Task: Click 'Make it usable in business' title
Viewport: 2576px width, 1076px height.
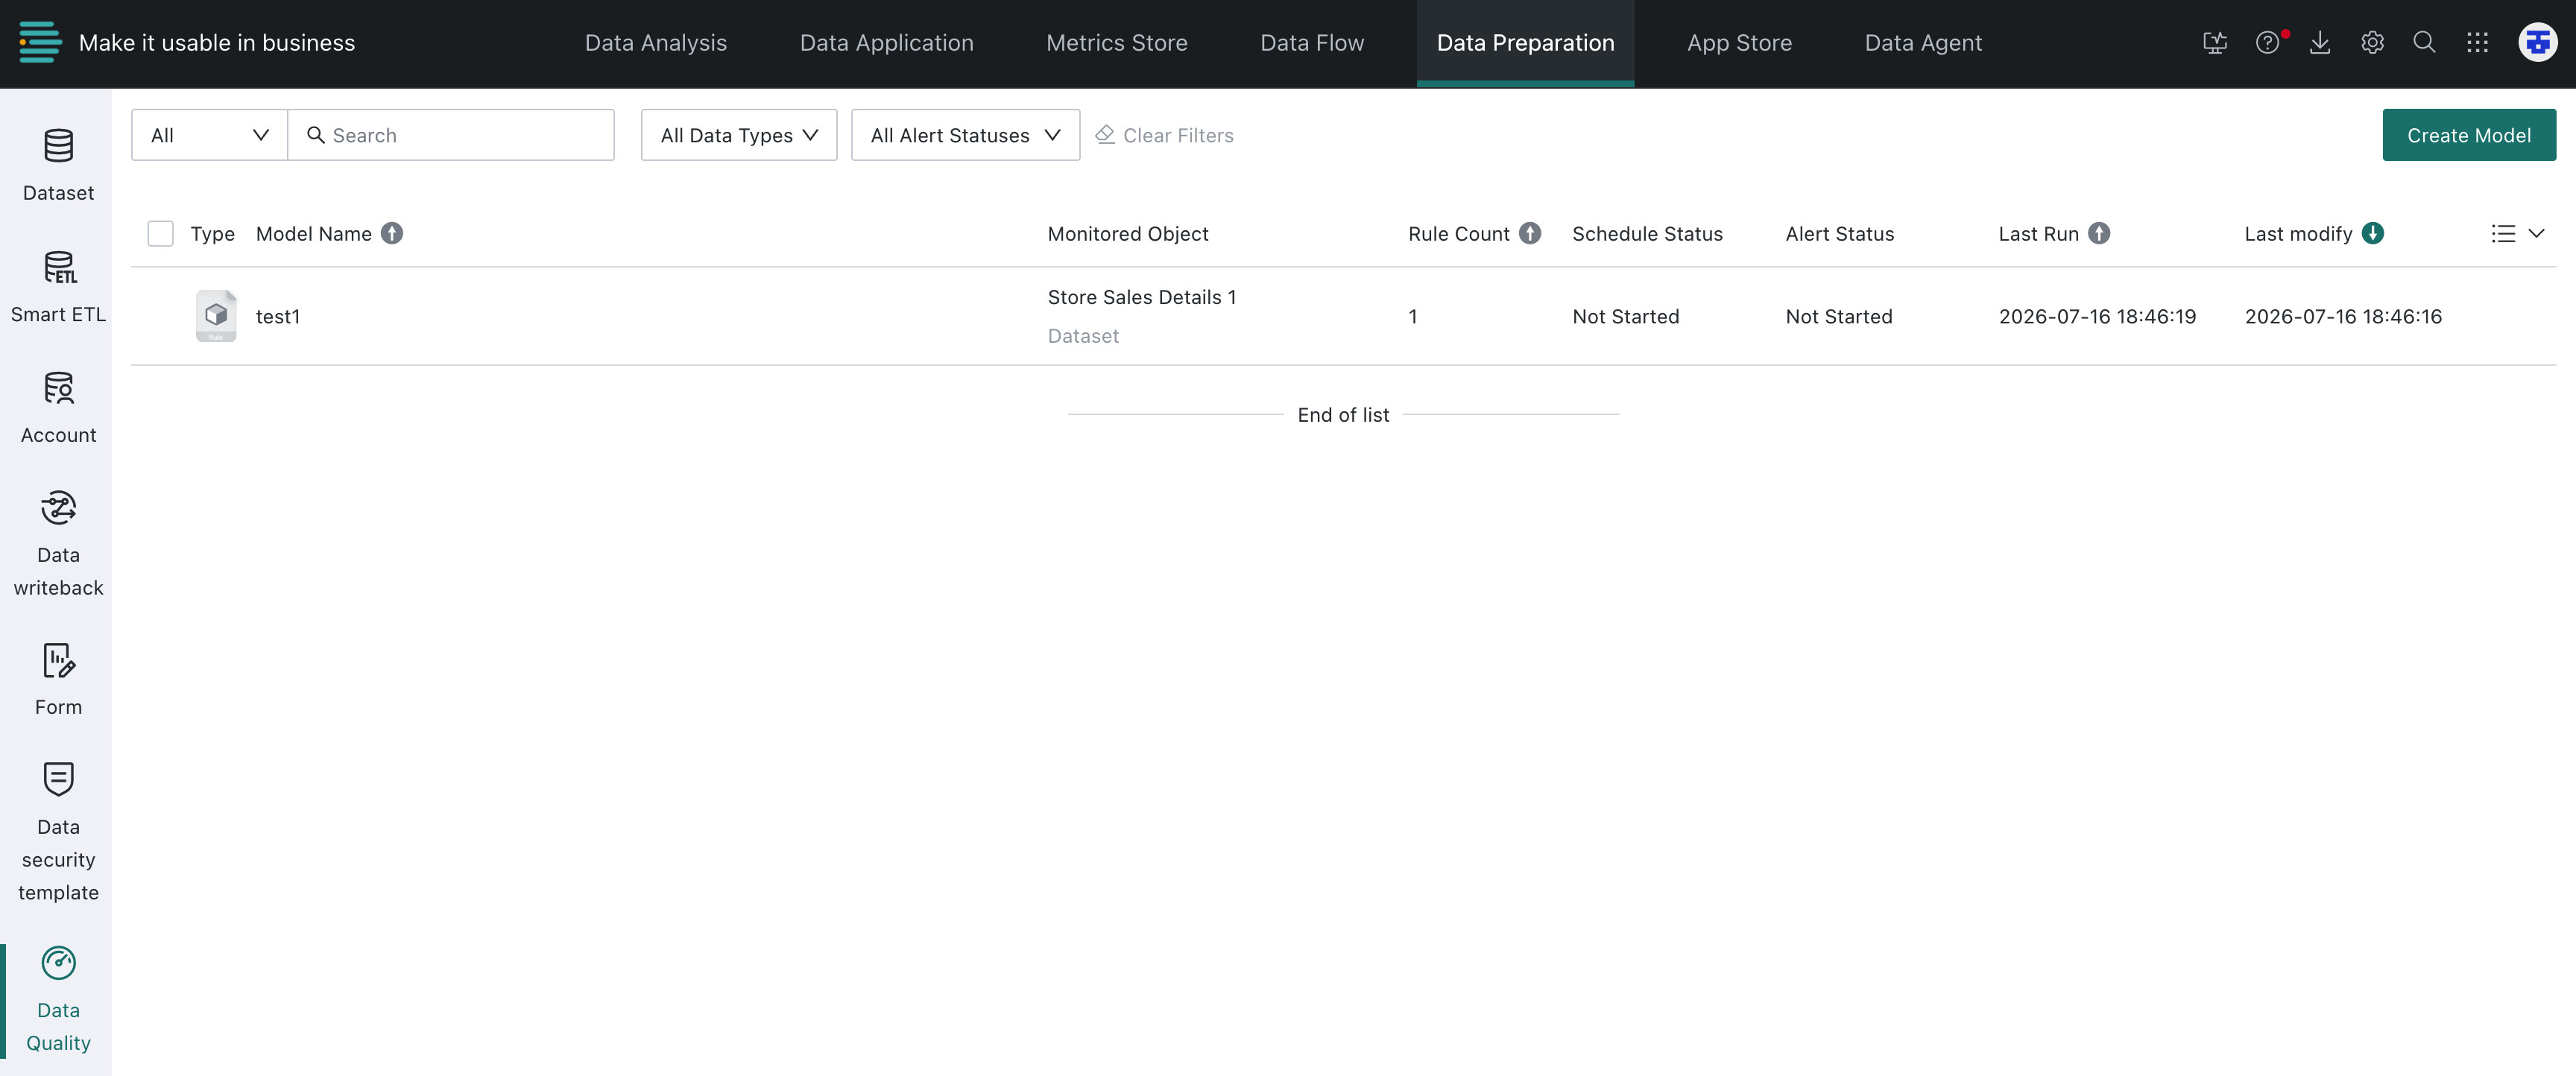Action: tap(217, 43)
